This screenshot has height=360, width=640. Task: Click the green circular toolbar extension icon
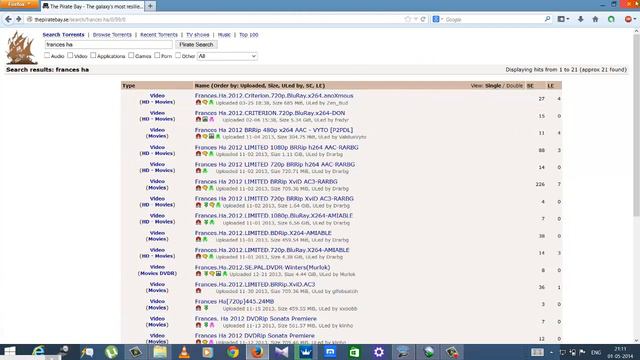pos(611,19)
